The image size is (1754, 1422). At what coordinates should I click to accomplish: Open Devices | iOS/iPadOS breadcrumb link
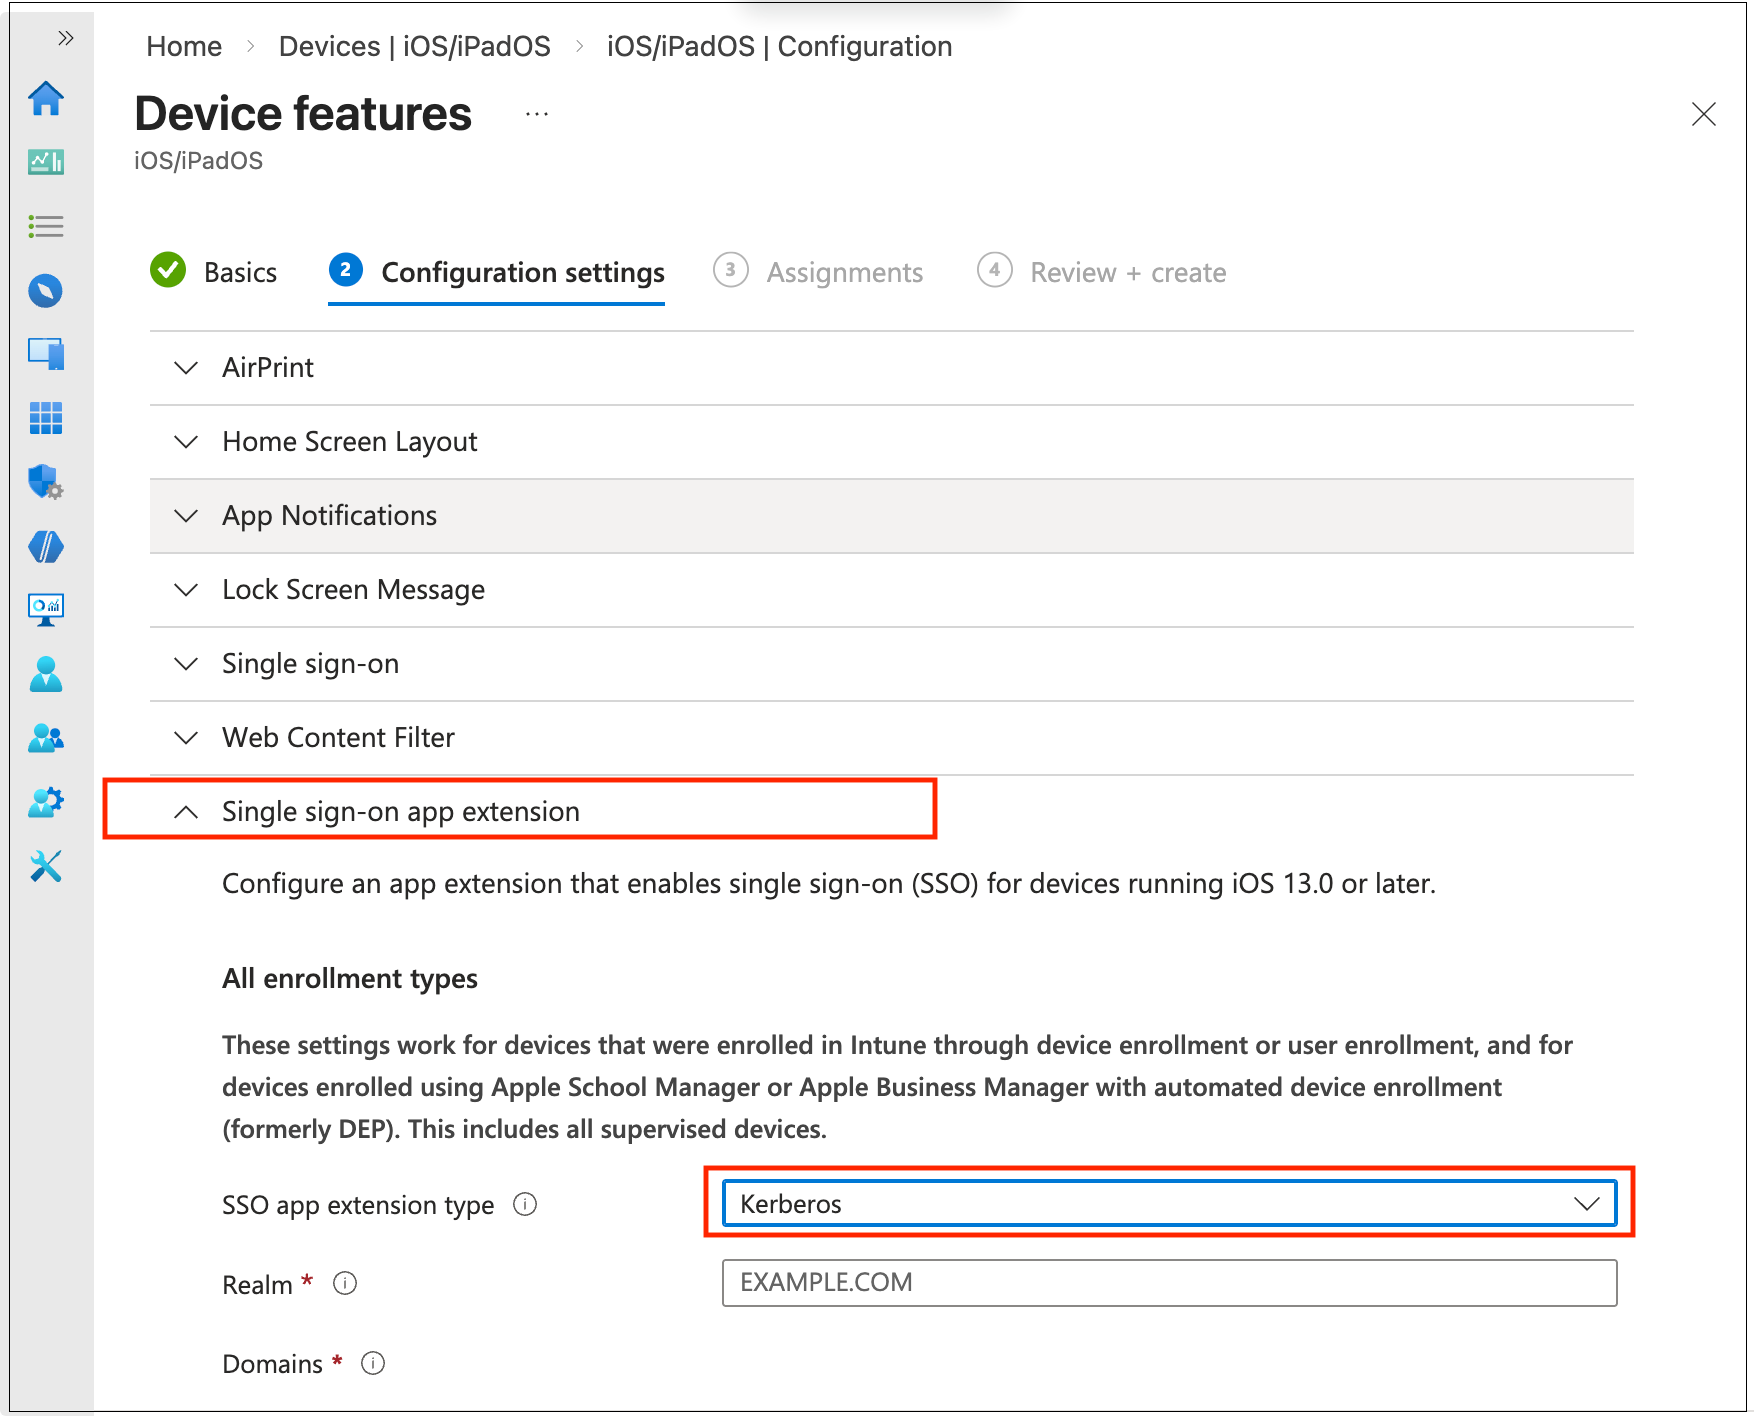(x=414, y=46)
